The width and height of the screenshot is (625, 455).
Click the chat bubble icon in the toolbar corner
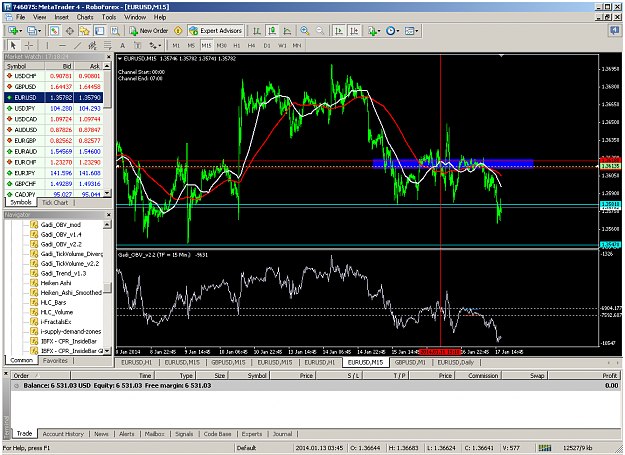click(x=614, y=30)
